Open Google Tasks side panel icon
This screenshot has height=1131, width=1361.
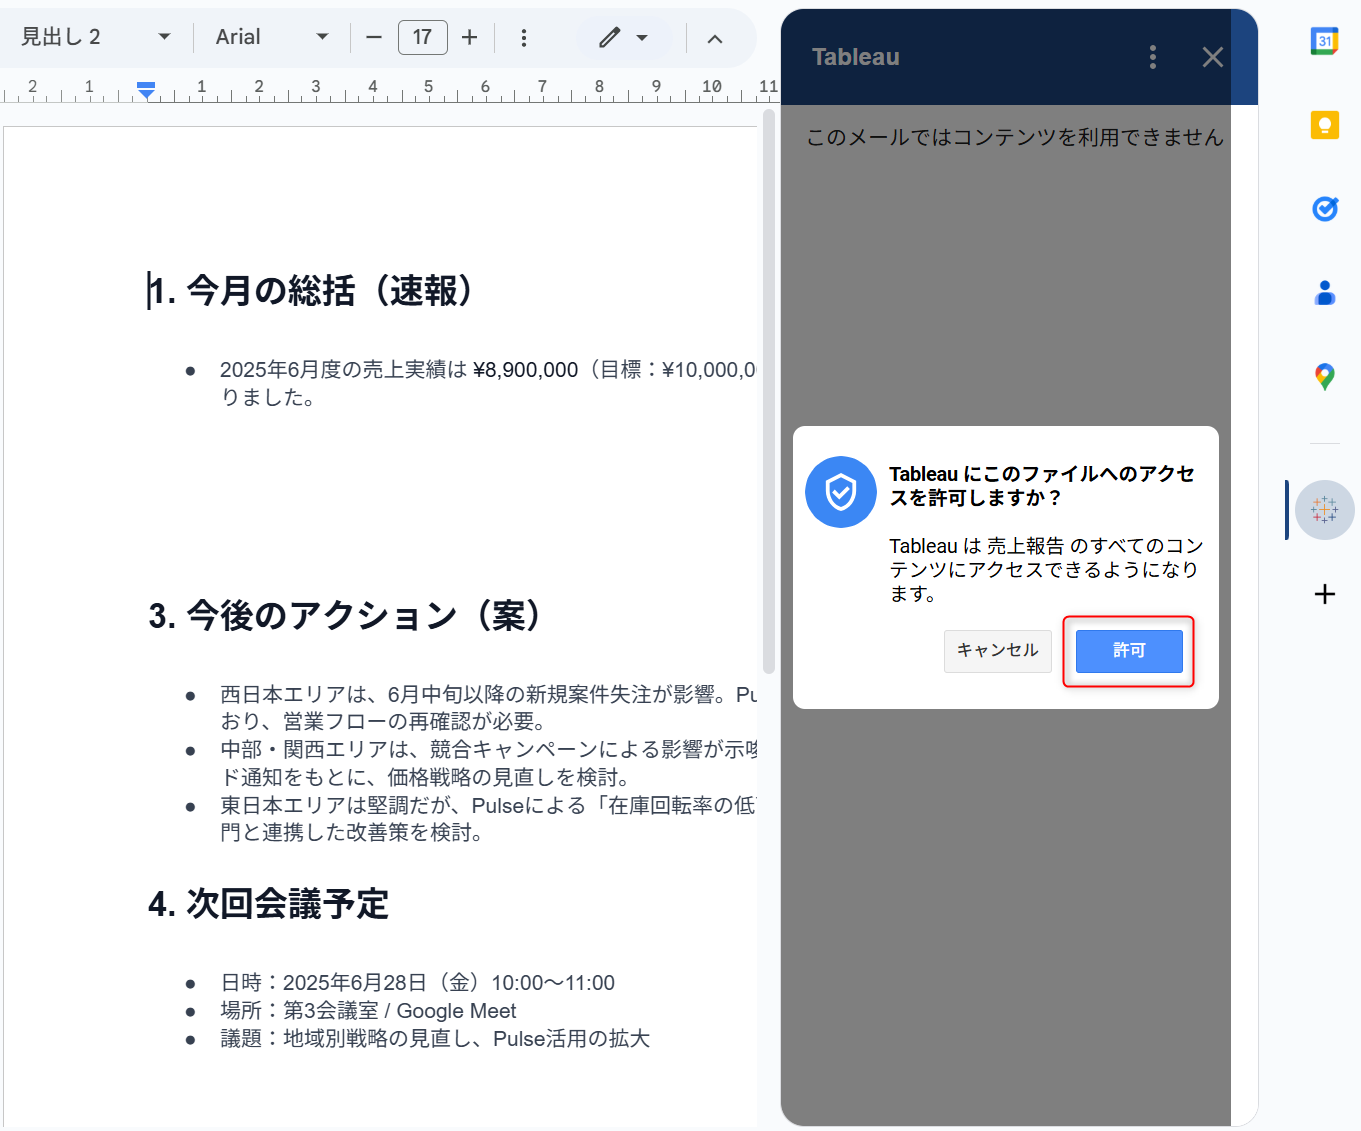[x=1324, y=209]
